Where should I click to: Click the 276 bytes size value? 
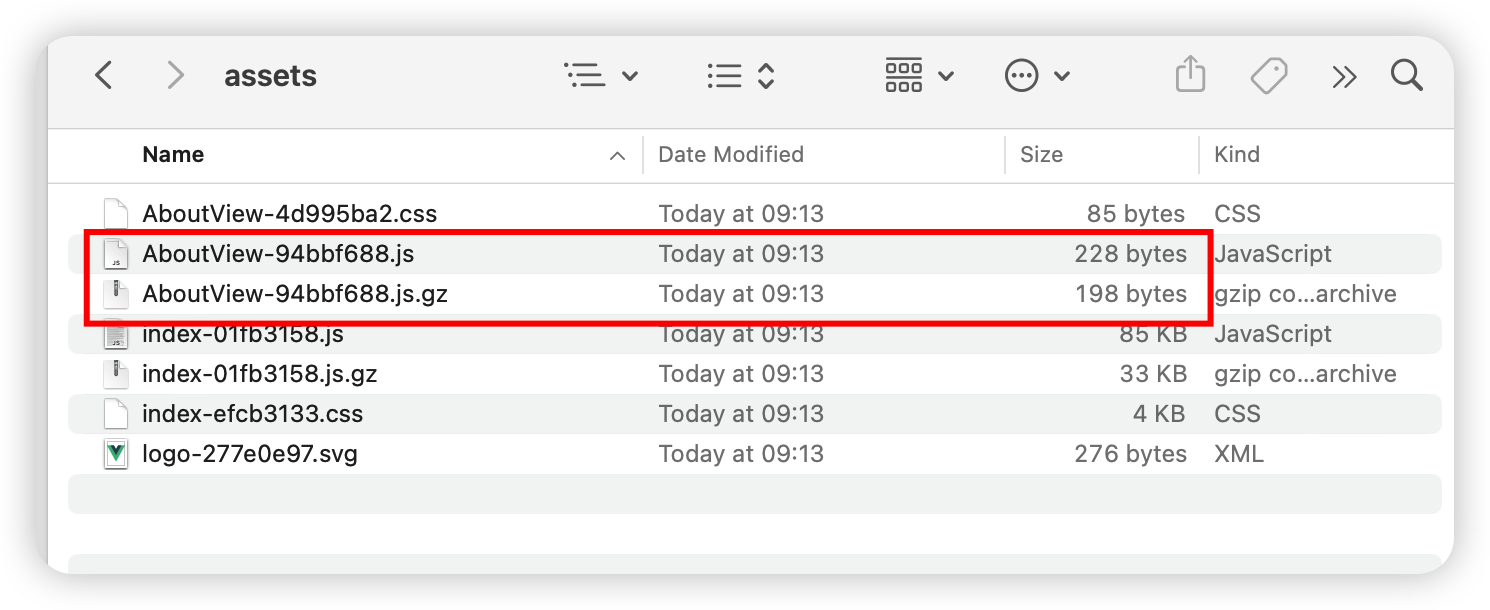pos(1130,454)
